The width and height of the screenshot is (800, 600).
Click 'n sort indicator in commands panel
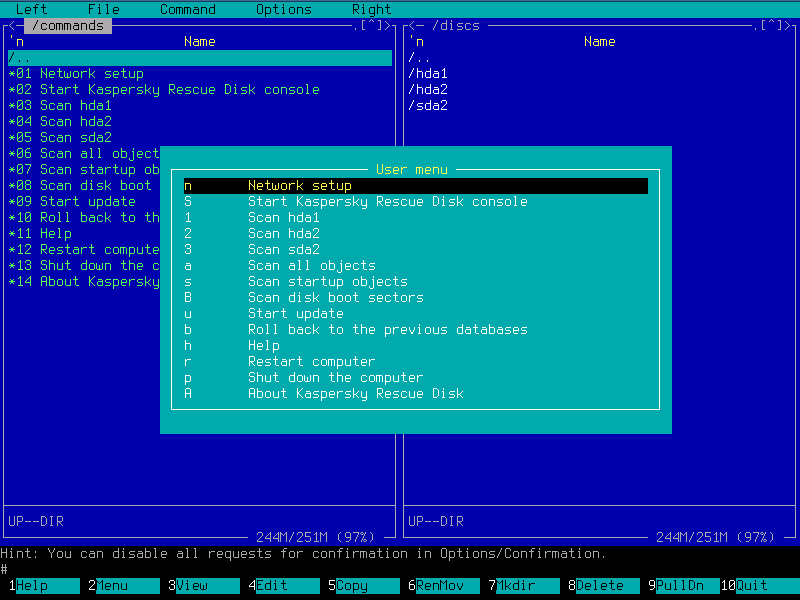click(16, 42)
